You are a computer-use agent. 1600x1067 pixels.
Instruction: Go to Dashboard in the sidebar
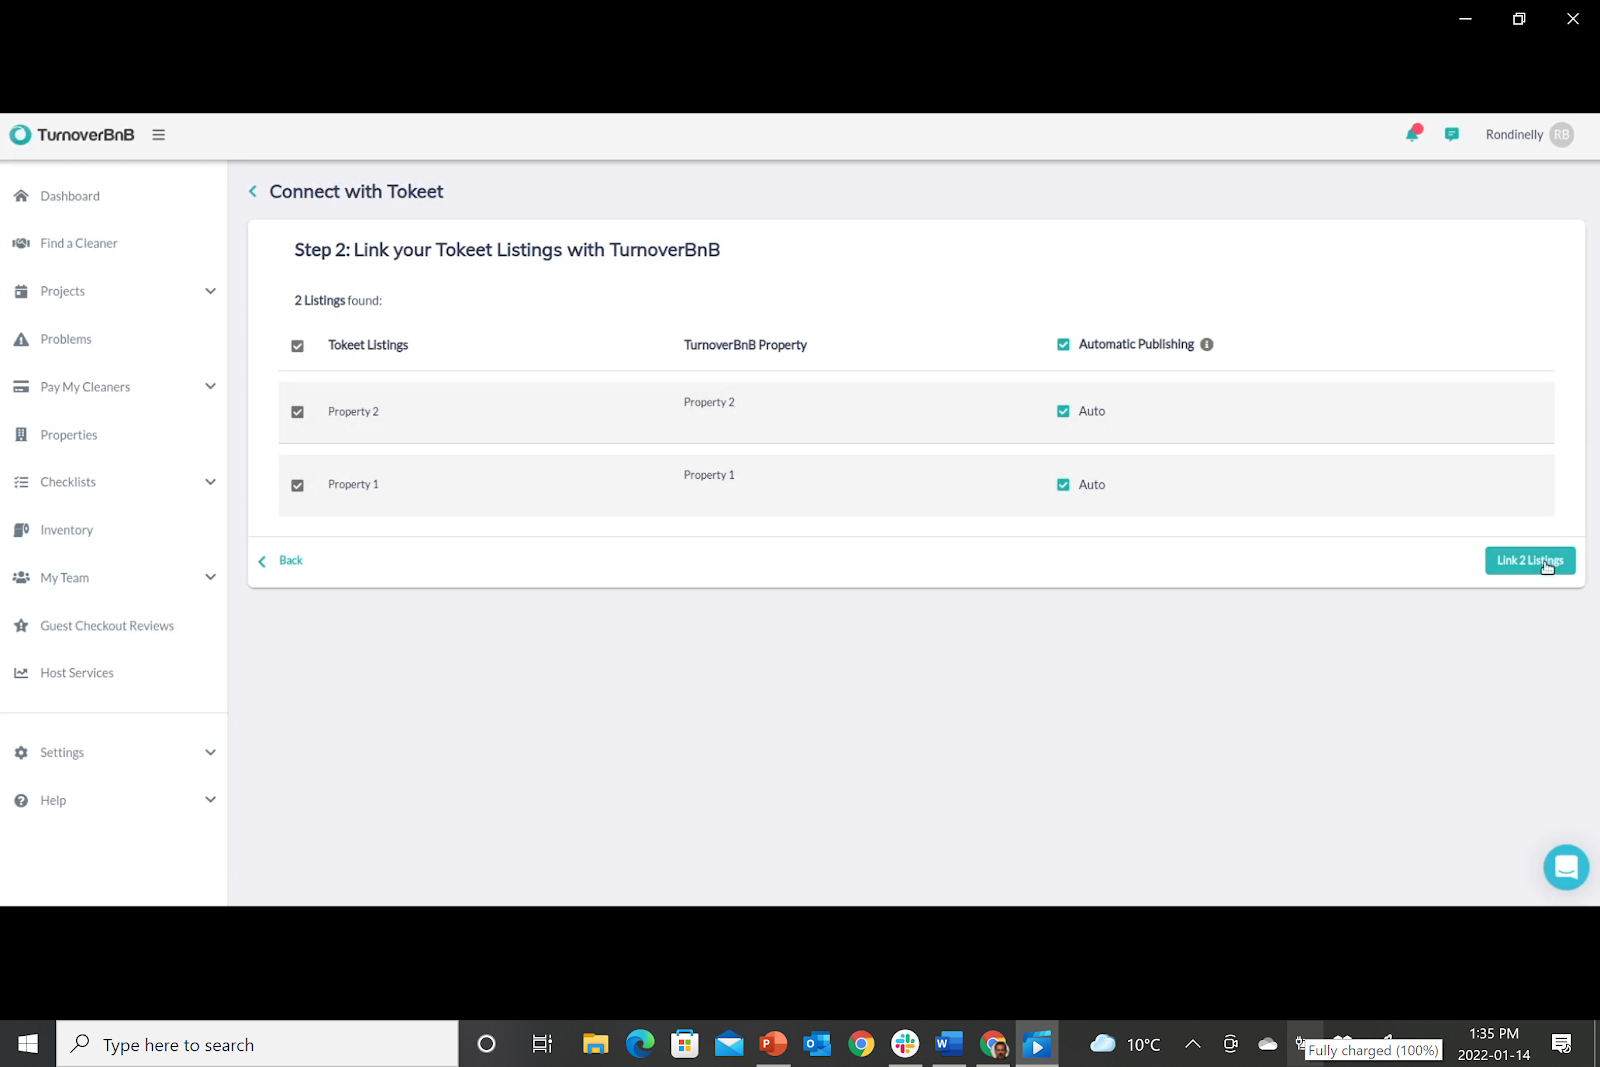[70, 196]
